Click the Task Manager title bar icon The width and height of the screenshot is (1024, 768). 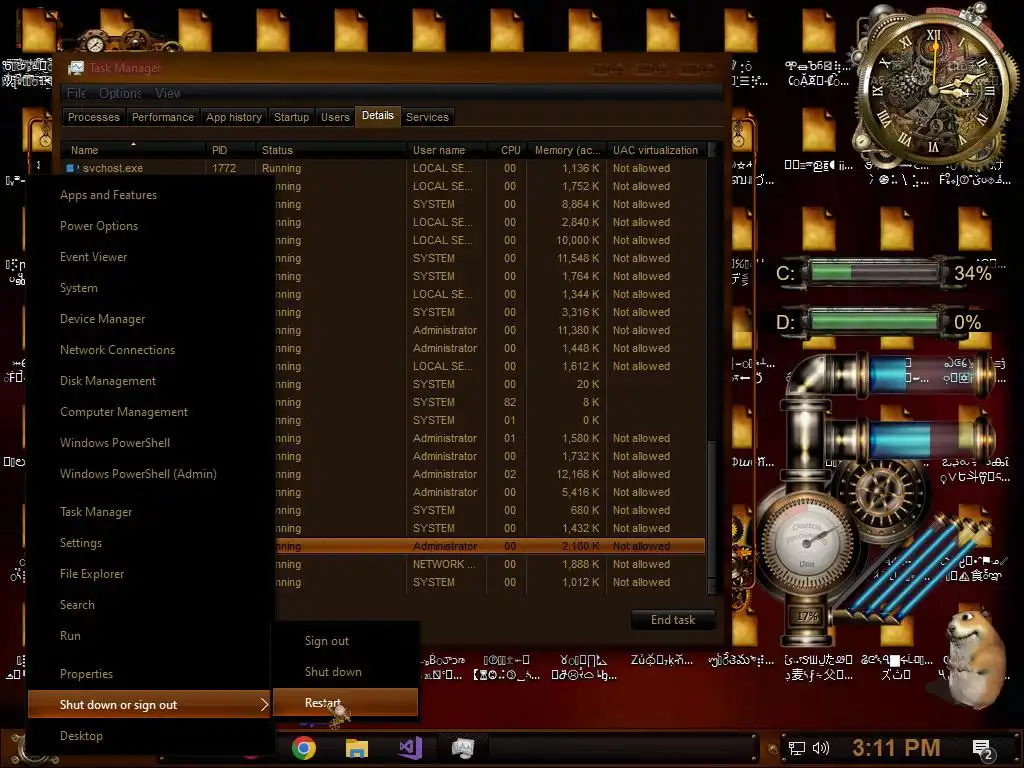click(76, 68)
